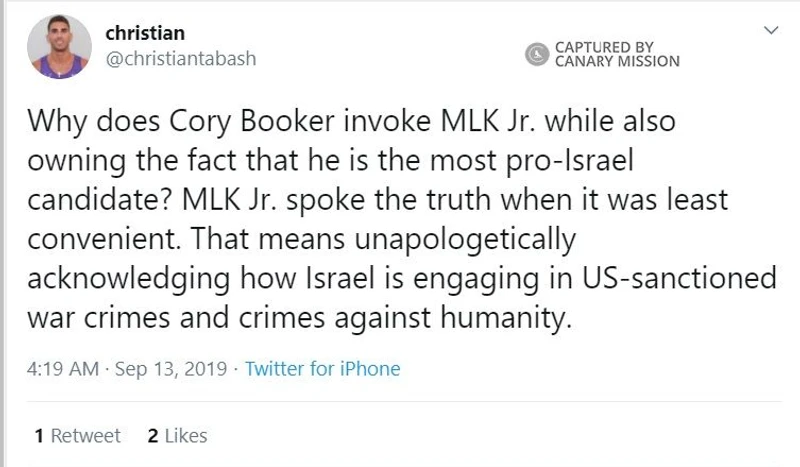Open the @christiantabash handle link
This screenshot has height=467, width=800.
pos(181,59)
